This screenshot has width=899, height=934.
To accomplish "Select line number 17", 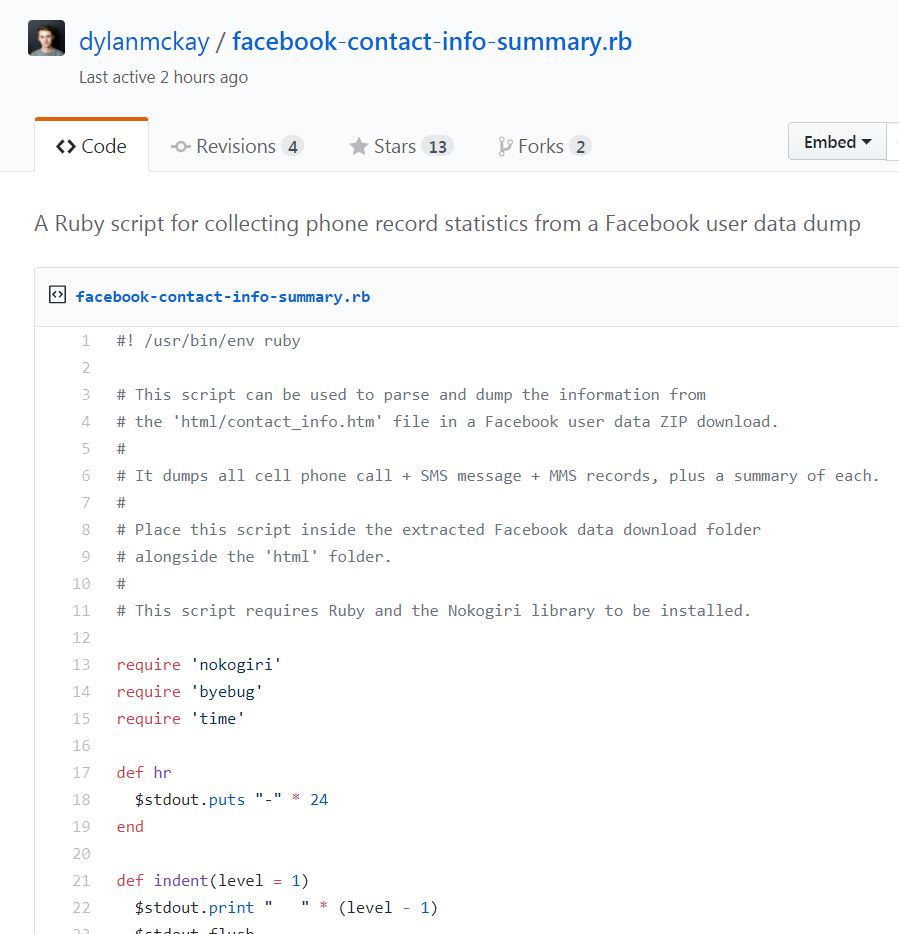I will click(x=81, y=773).
